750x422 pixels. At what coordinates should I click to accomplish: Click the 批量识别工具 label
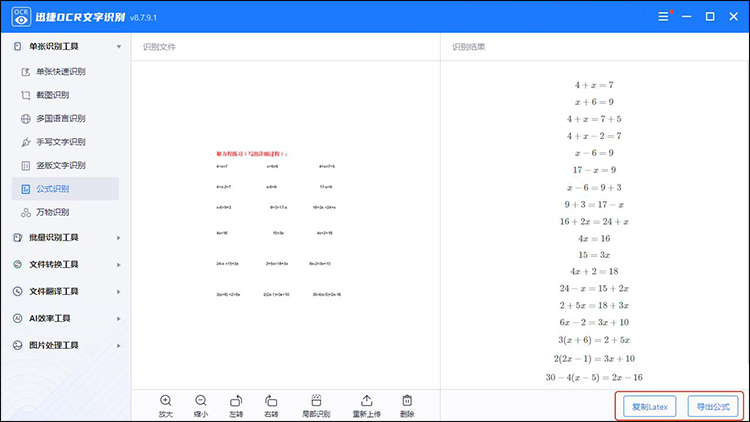pos(54,237)
